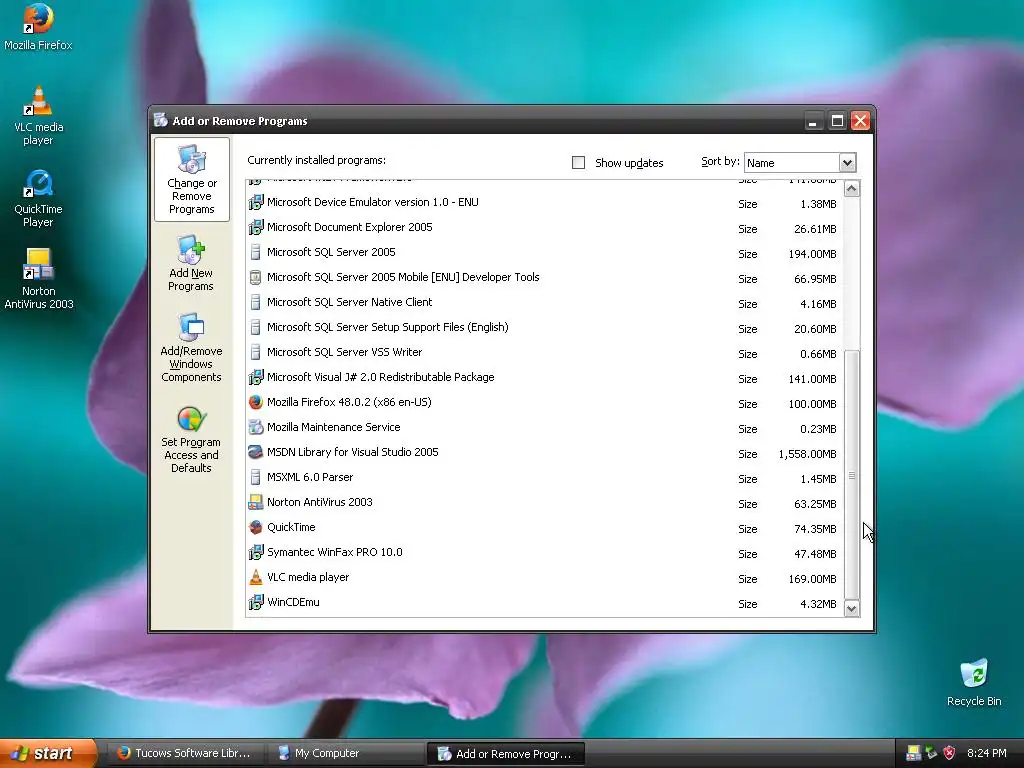Click the 8:24 PM taskbar clock
Image resolution: width=1024 pixels, height=768 pixels.
(x=986, y=753)
